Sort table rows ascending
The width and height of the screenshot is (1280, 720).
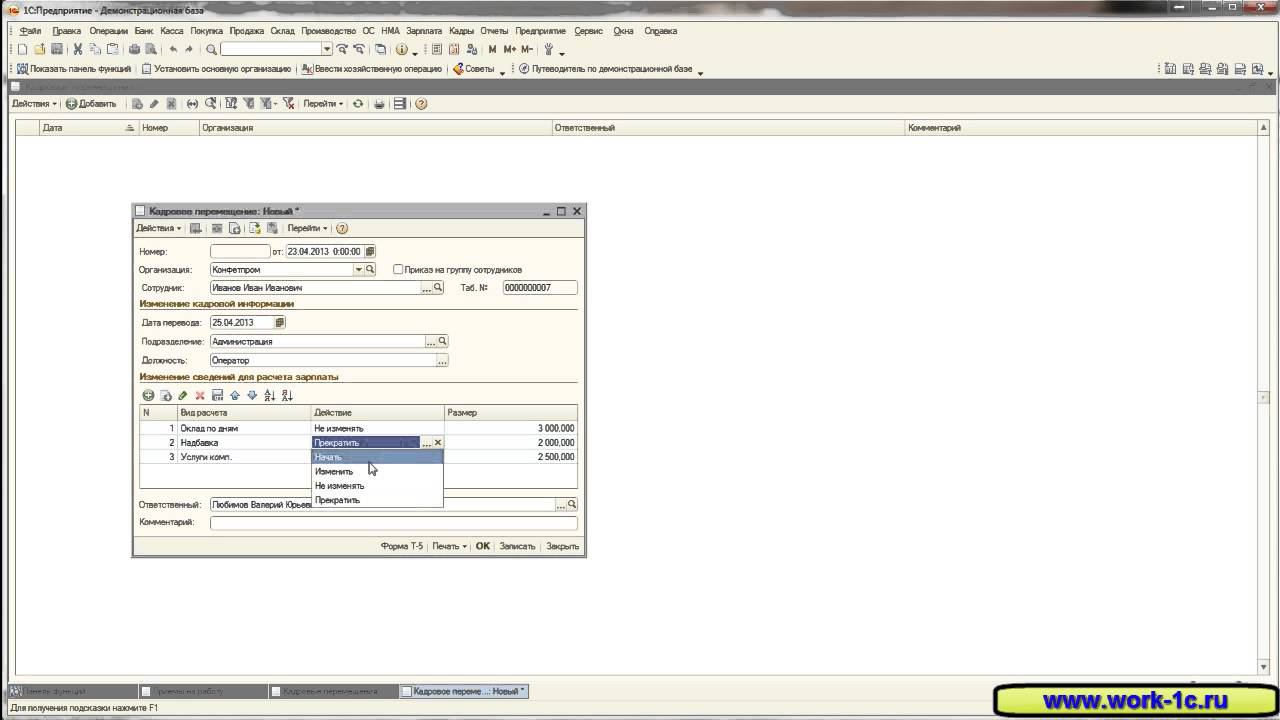pos(270,396)
